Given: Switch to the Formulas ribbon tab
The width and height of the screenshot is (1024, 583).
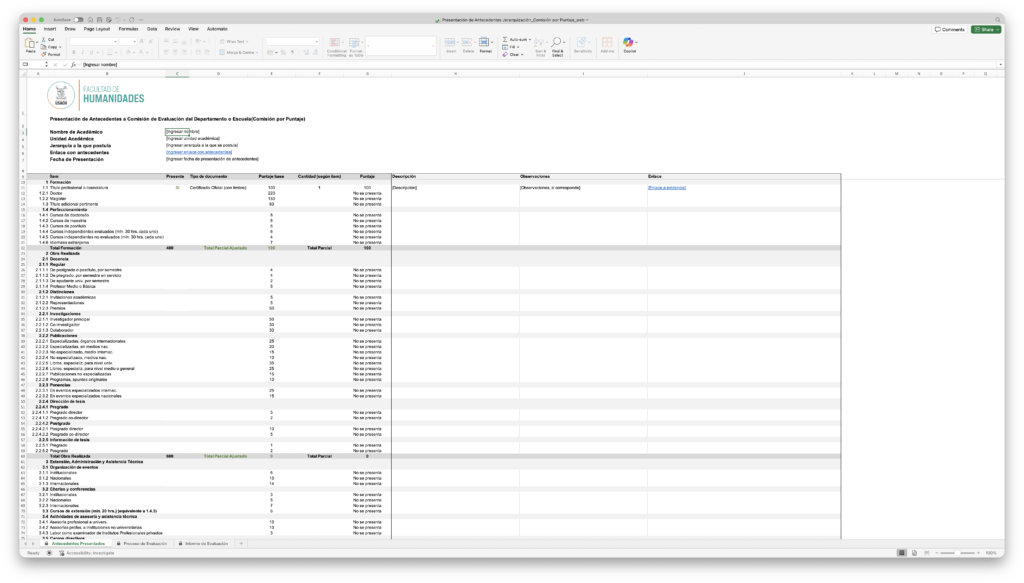Looking at the screenshot, I should click(x=128, y=29).
